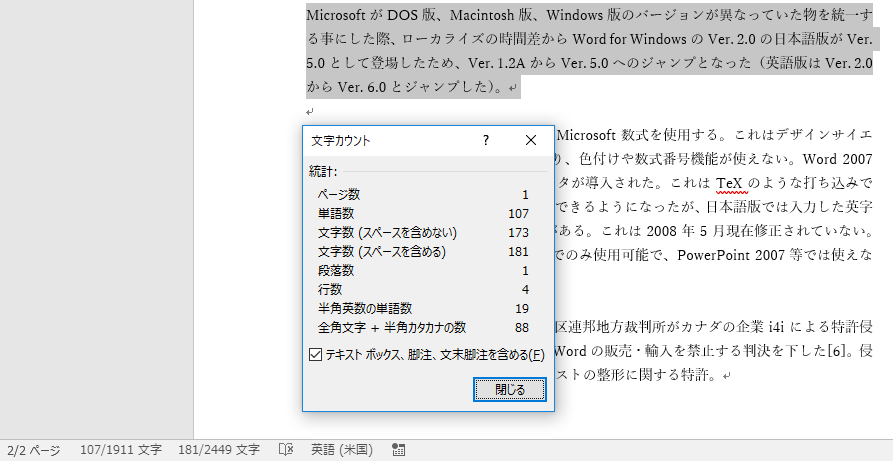Click the 181/2449 文字 character count indicator

pyautogui.click(x=219, y=450)
